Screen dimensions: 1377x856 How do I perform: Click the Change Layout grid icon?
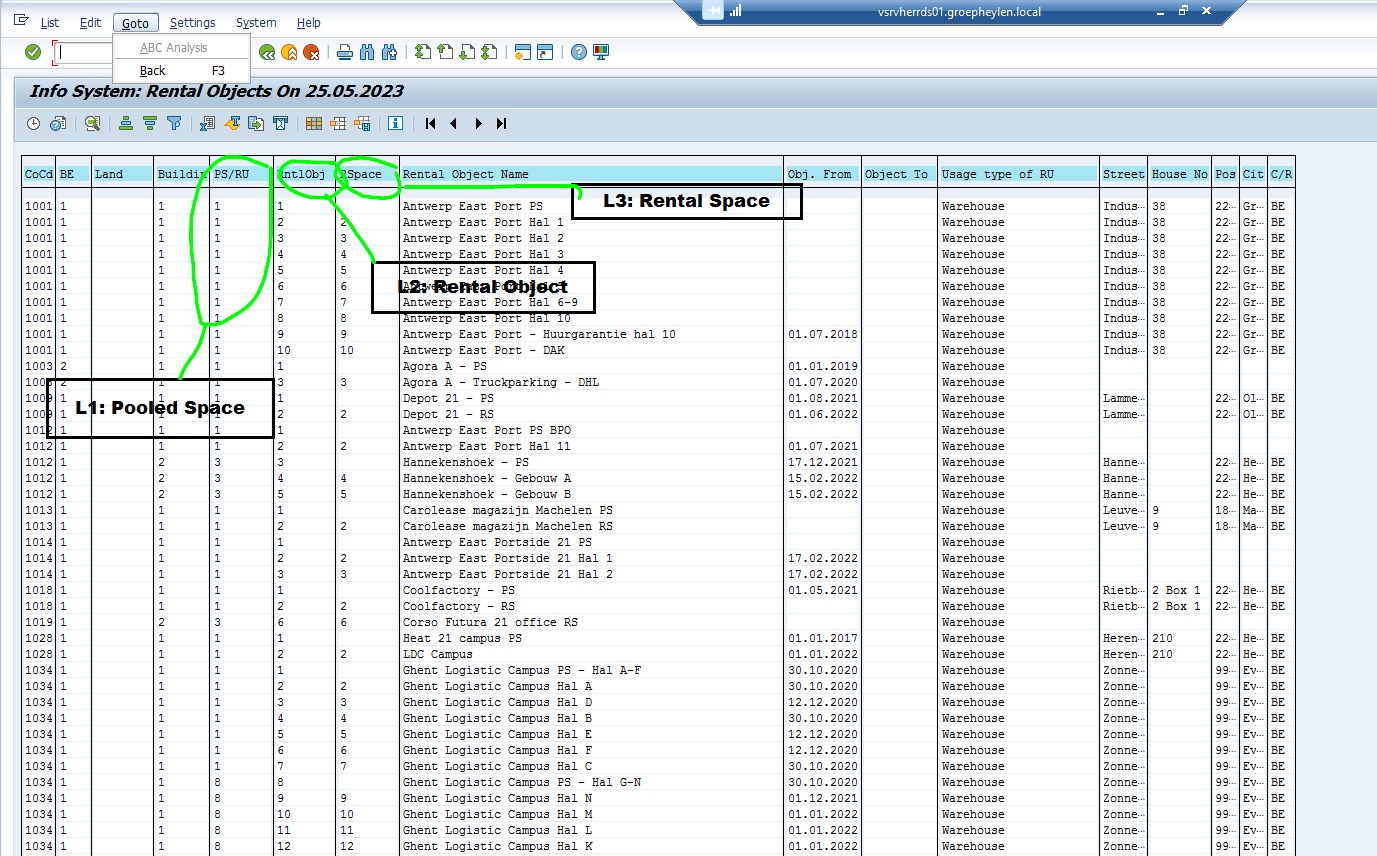point(314,123)
